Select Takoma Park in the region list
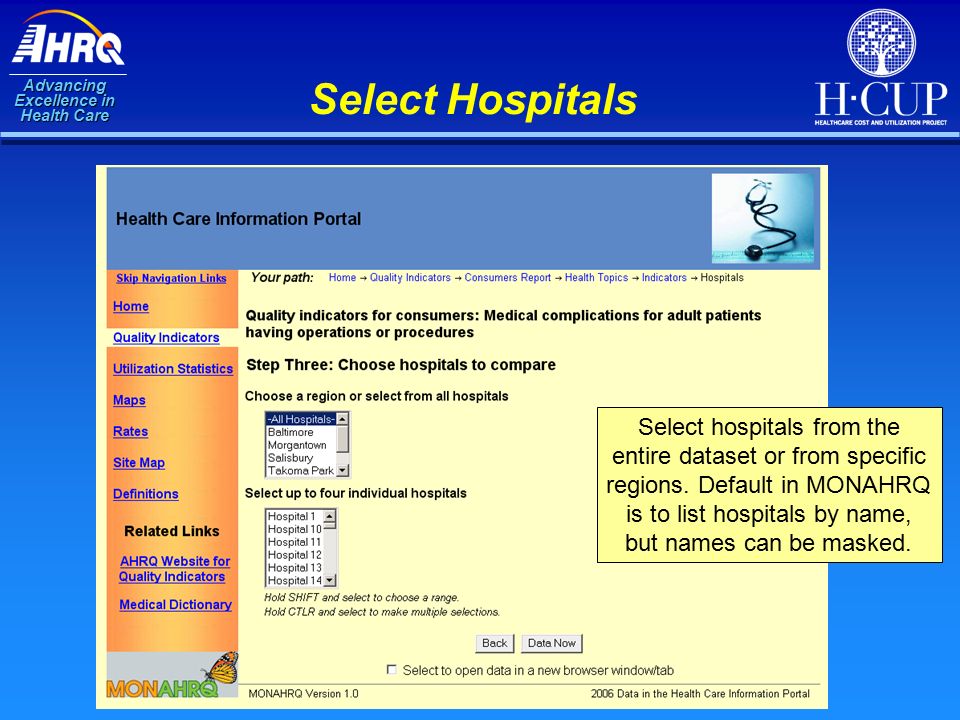 tap(301, 471)
